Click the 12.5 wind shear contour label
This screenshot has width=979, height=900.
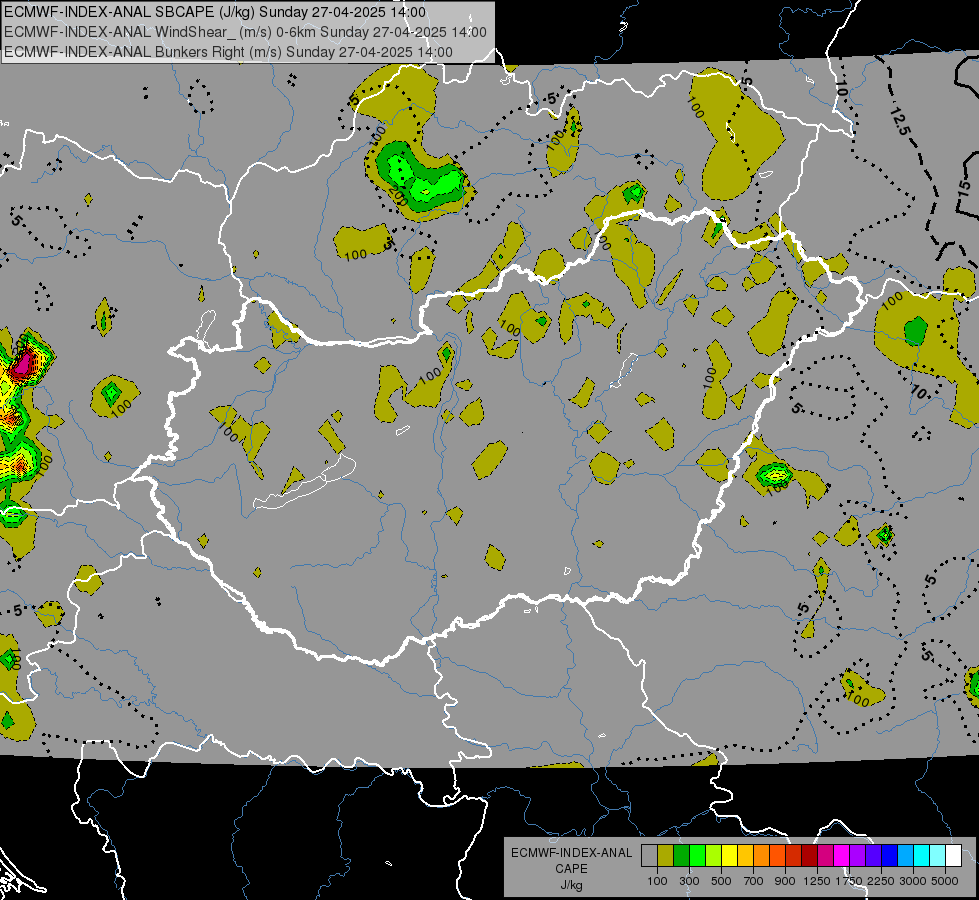click(900, 121)
